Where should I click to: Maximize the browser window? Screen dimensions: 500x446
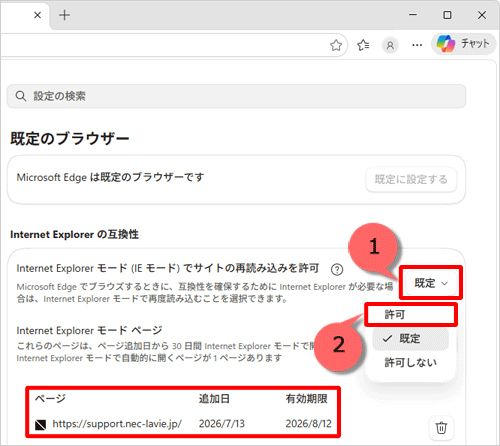[447, 15]
